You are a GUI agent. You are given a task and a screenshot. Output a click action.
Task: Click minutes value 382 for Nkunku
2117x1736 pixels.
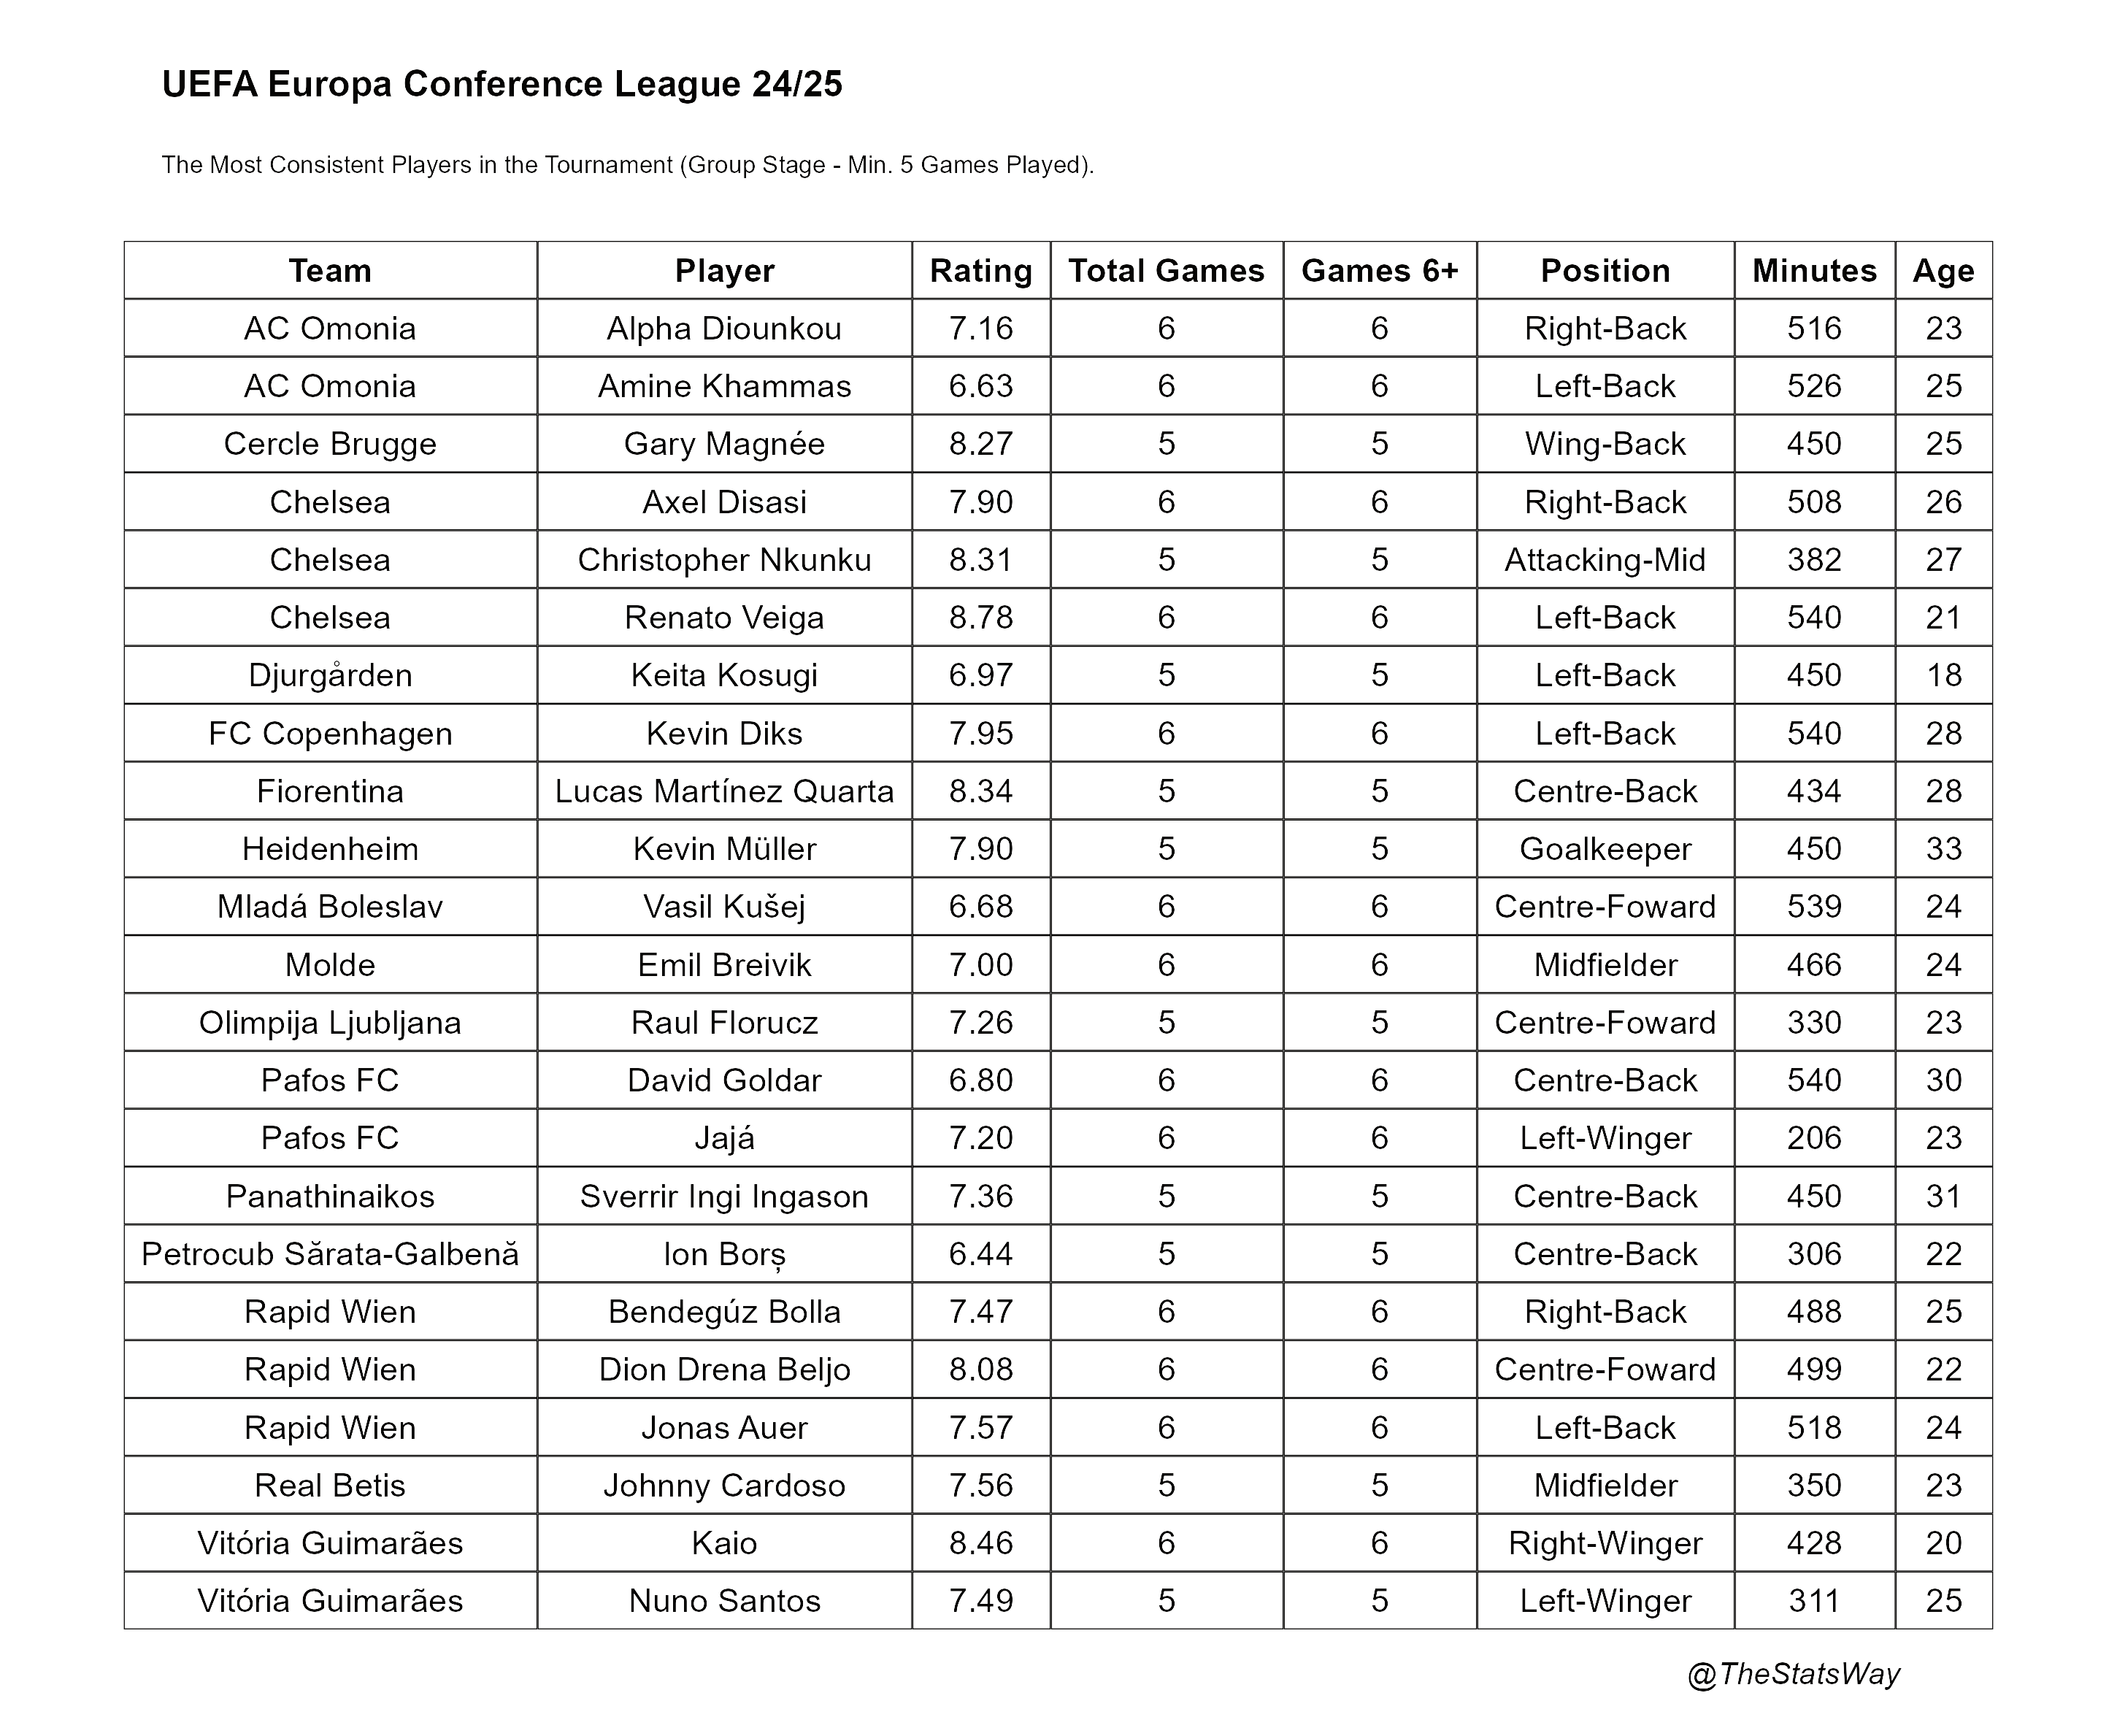[1814, 560]
